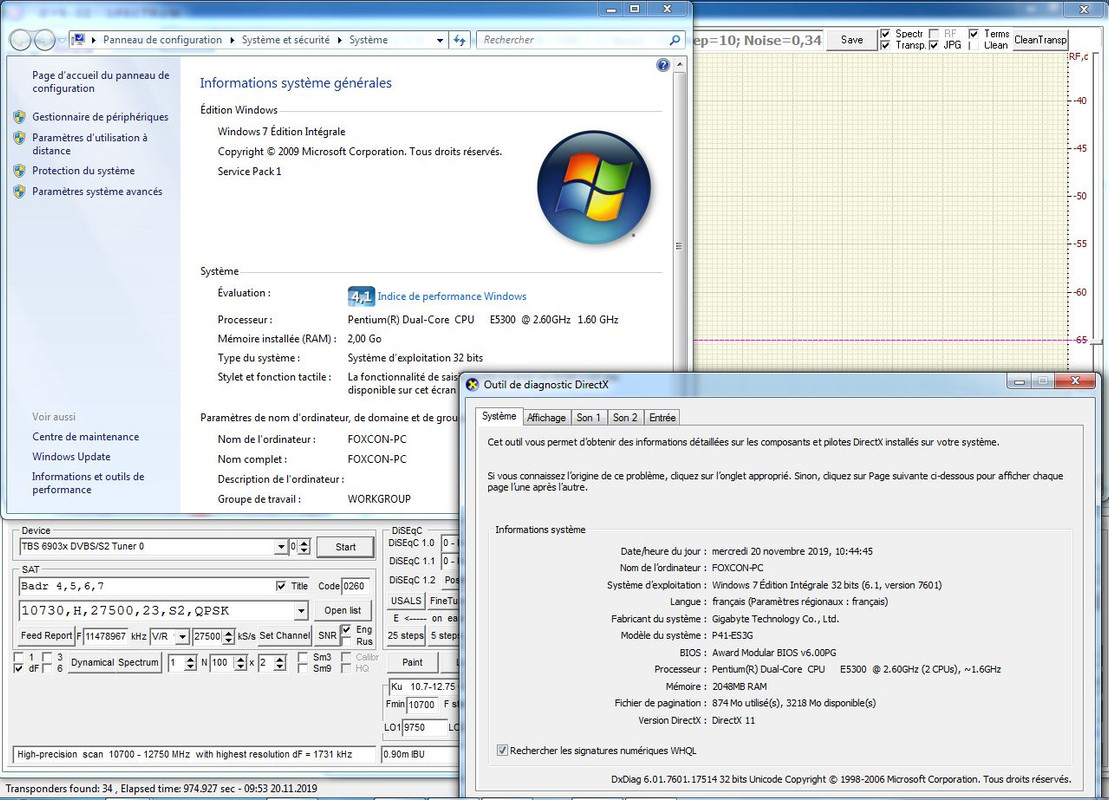Click the CleanTransp button
The image size is (1109, 800).
click(x=1040, y=40)
